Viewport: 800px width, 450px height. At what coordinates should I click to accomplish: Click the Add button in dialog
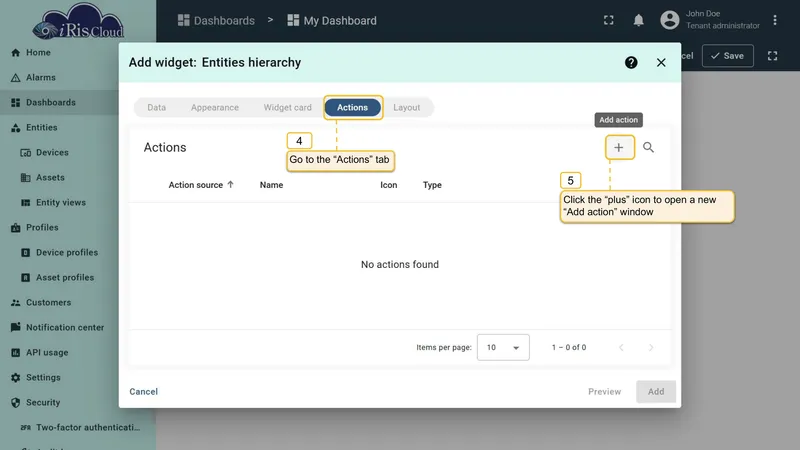(x=656, y=392)
